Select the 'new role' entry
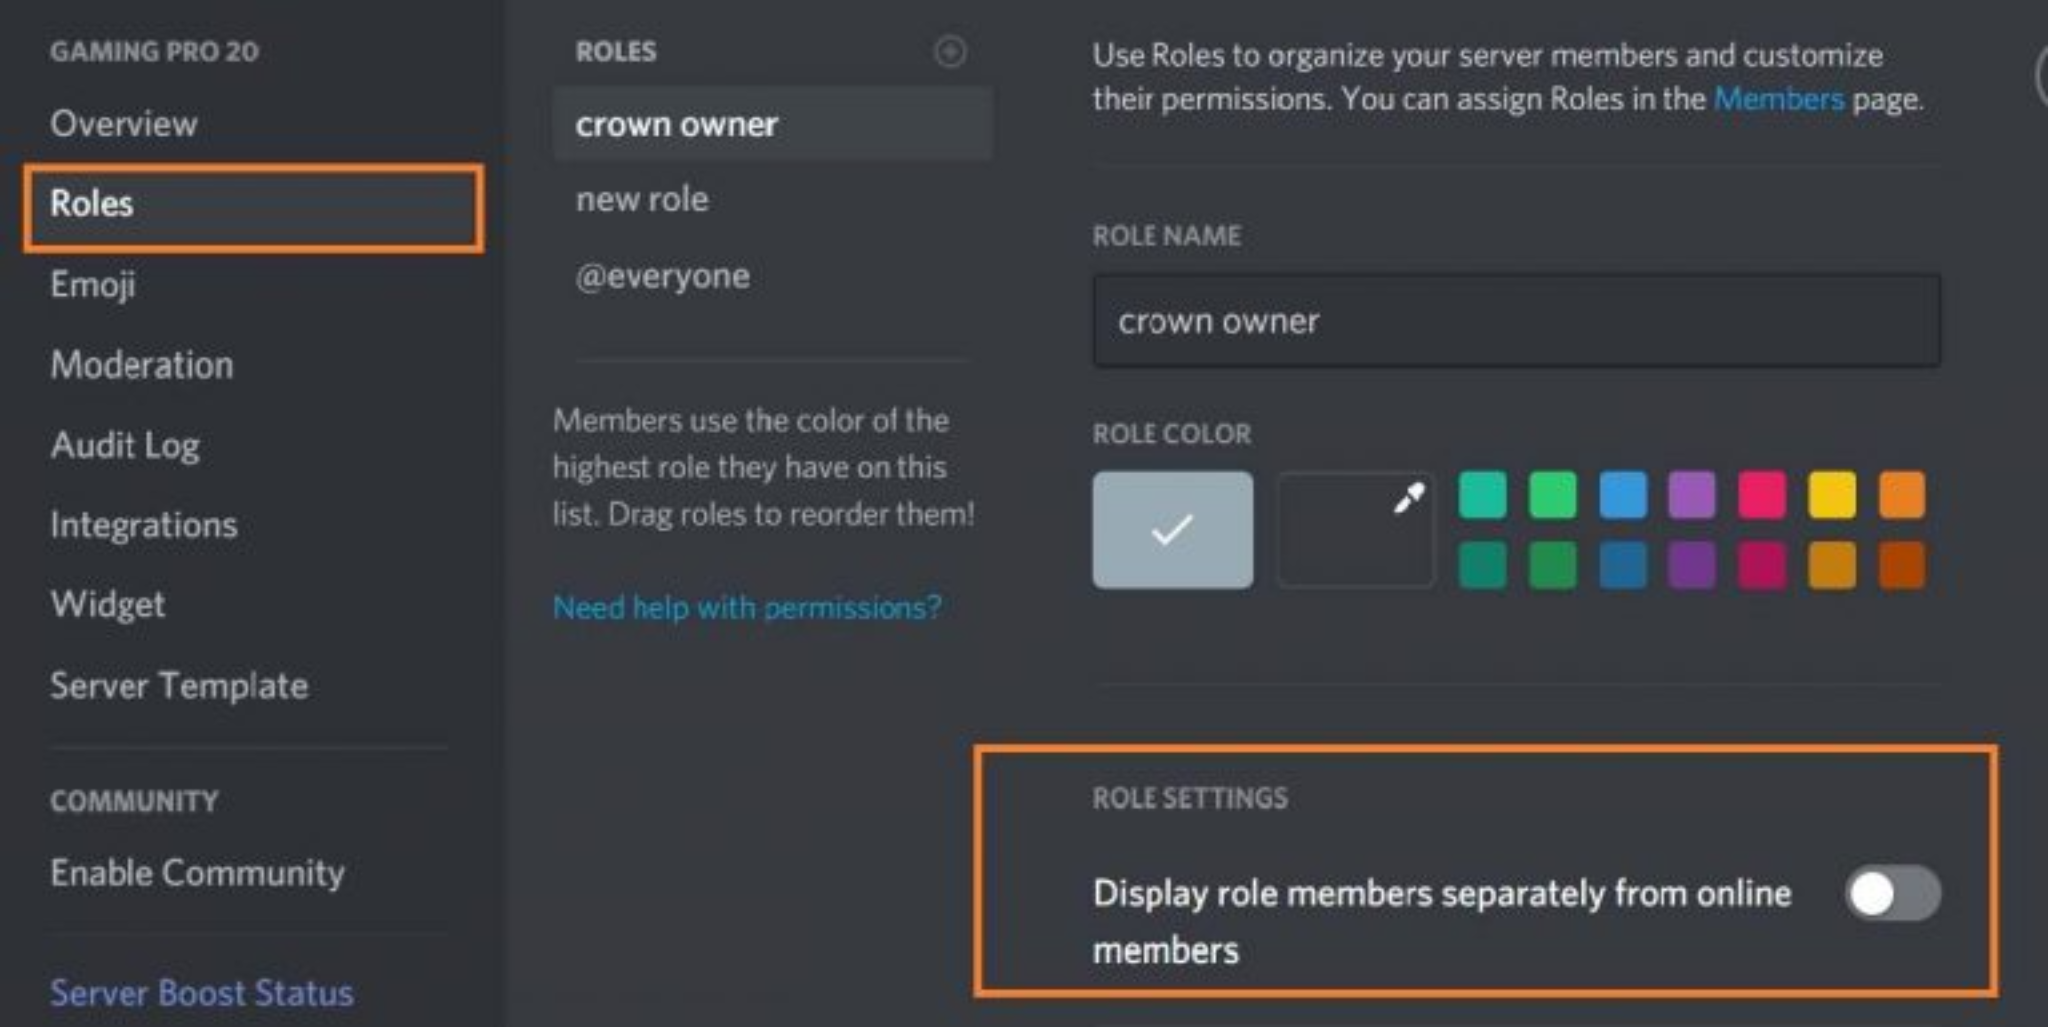 click(x=642, y=200)
